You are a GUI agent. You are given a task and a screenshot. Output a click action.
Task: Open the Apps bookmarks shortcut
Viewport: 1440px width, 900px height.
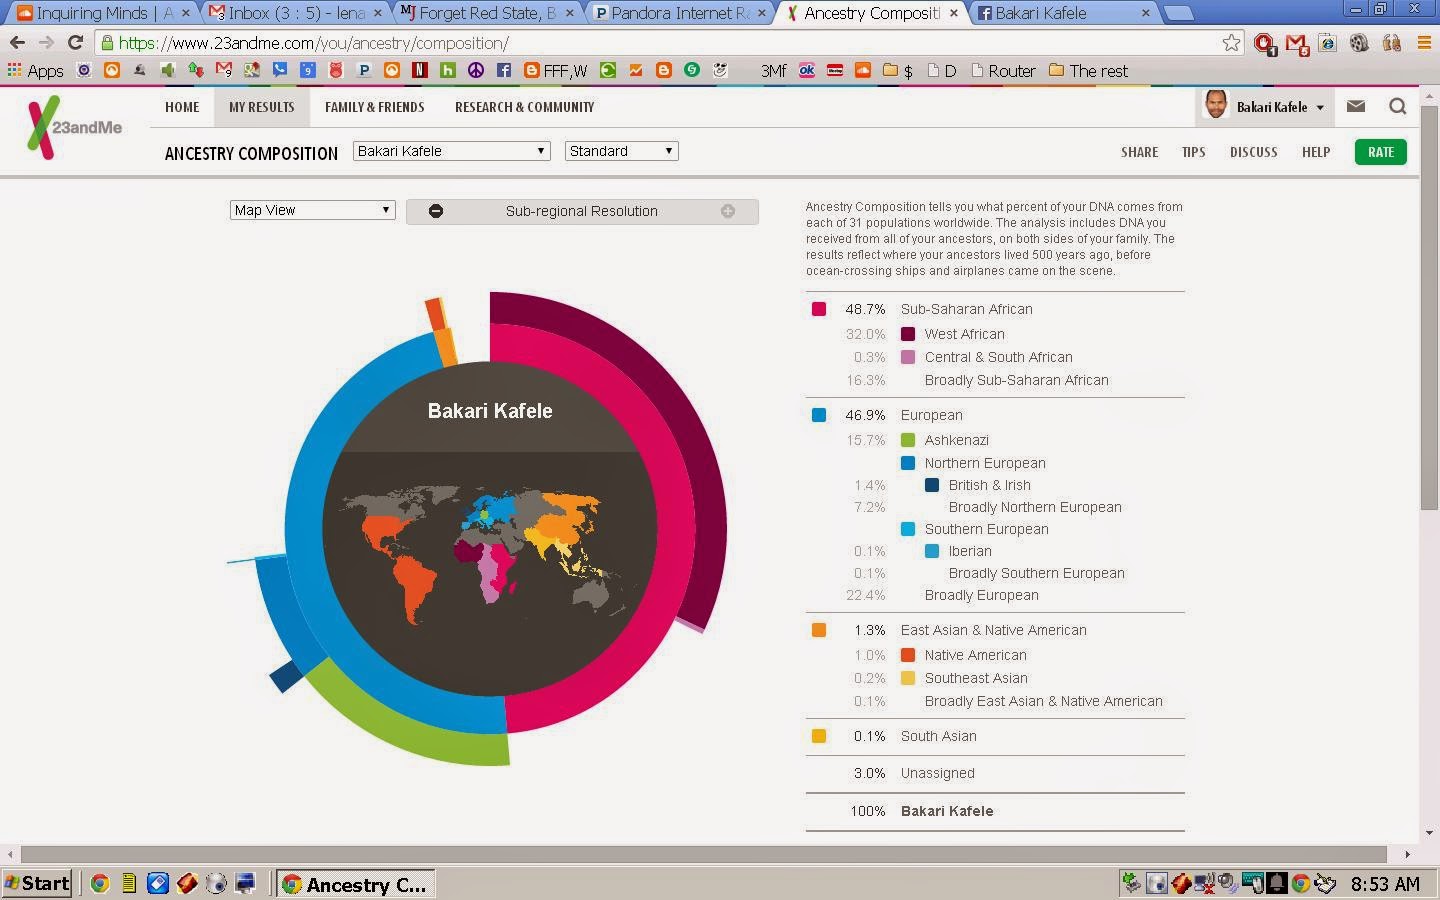tap(36, 71)
